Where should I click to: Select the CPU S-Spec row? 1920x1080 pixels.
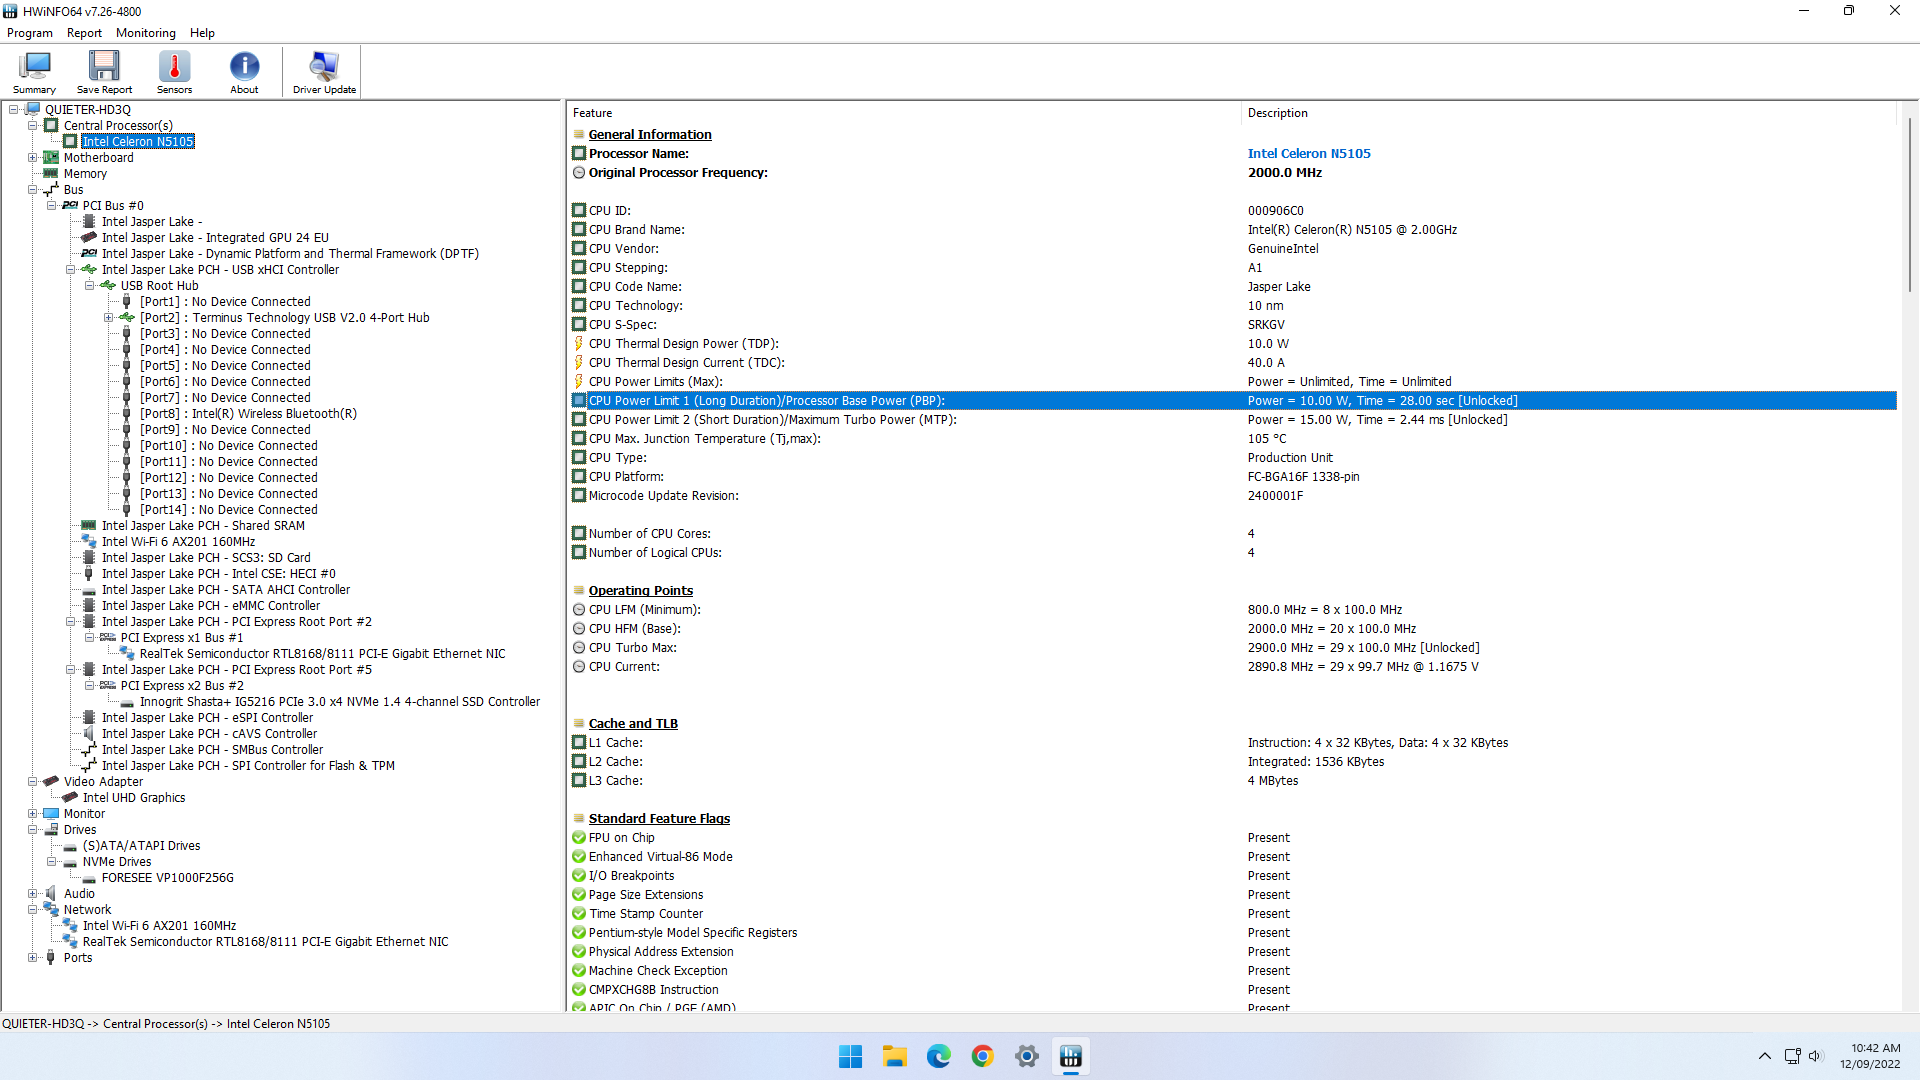[x=1232, y=325]
